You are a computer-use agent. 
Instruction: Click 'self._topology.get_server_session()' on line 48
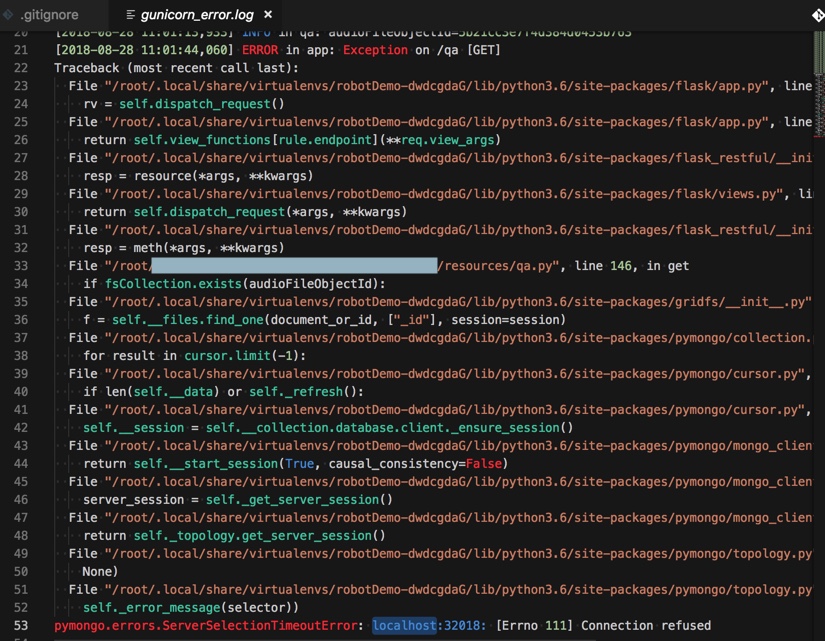(x=259, y=536)
